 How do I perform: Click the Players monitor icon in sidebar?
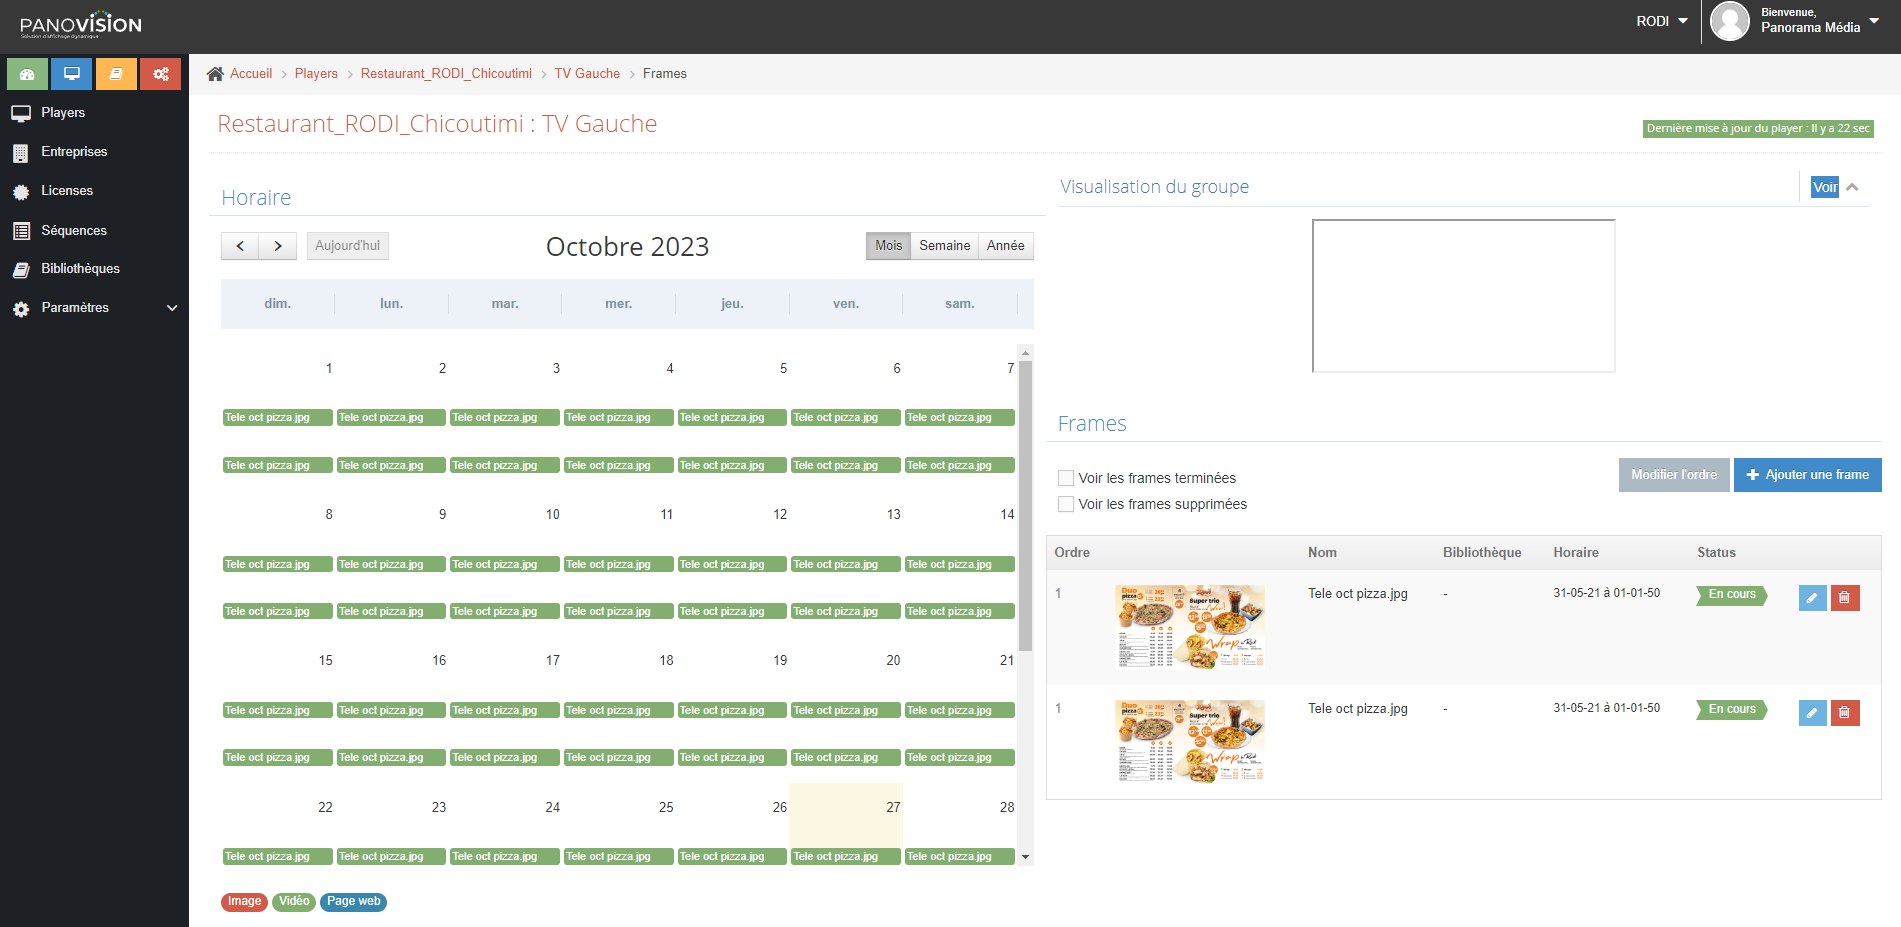[x=21, y=113]
